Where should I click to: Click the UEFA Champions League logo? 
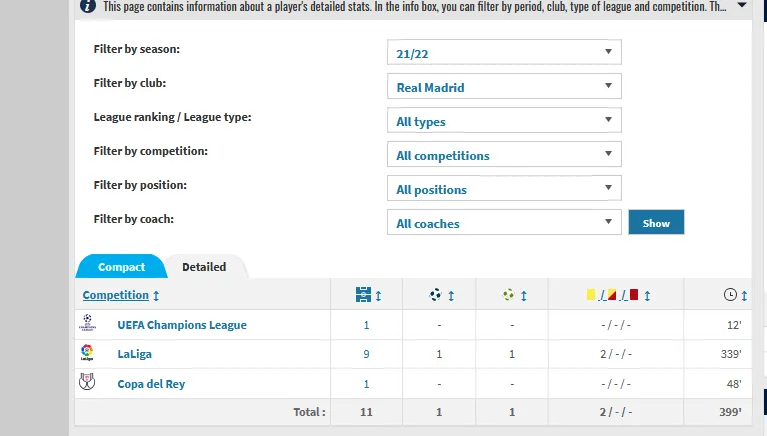pos(88,323)
